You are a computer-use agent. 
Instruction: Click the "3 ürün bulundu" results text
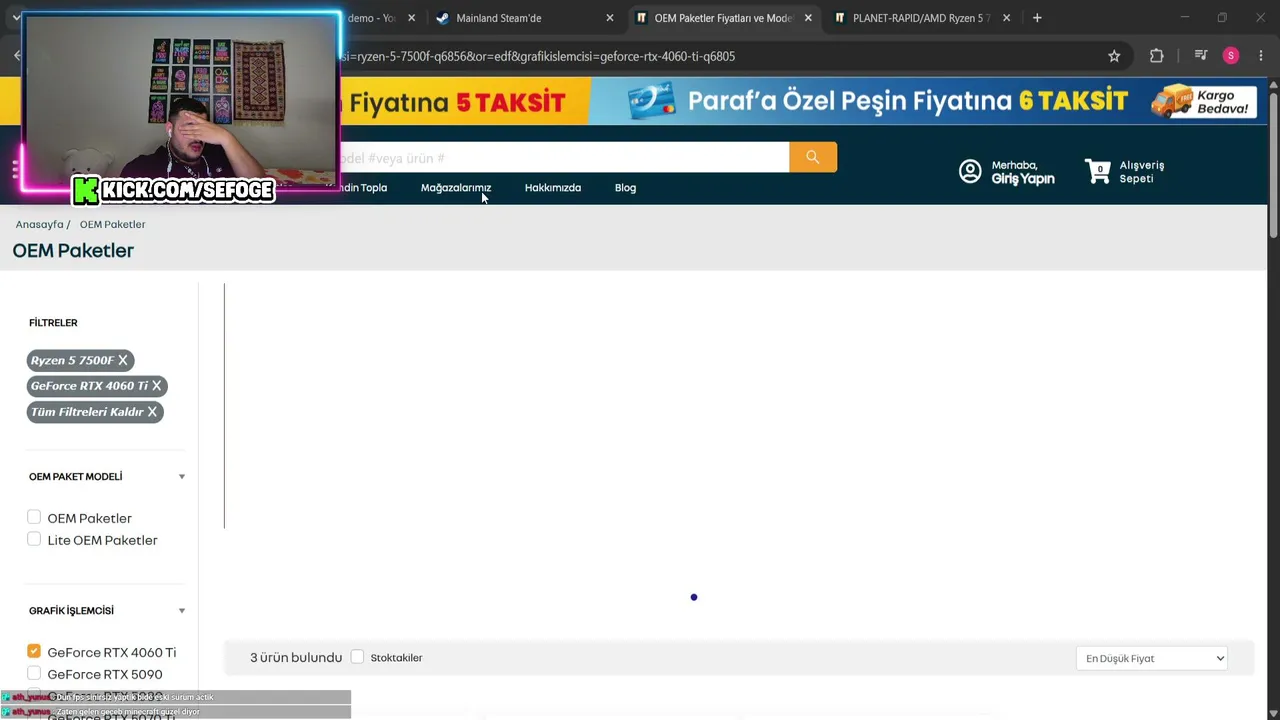[x=296, y=657]
